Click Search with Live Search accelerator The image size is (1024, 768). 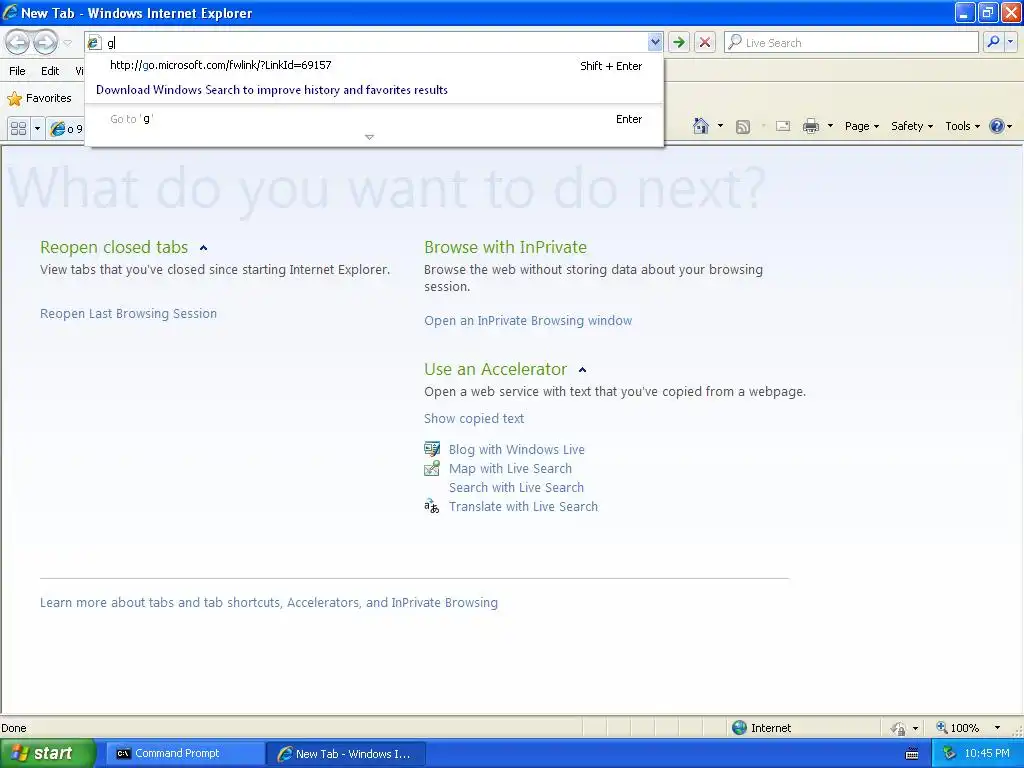click(516, 487)
